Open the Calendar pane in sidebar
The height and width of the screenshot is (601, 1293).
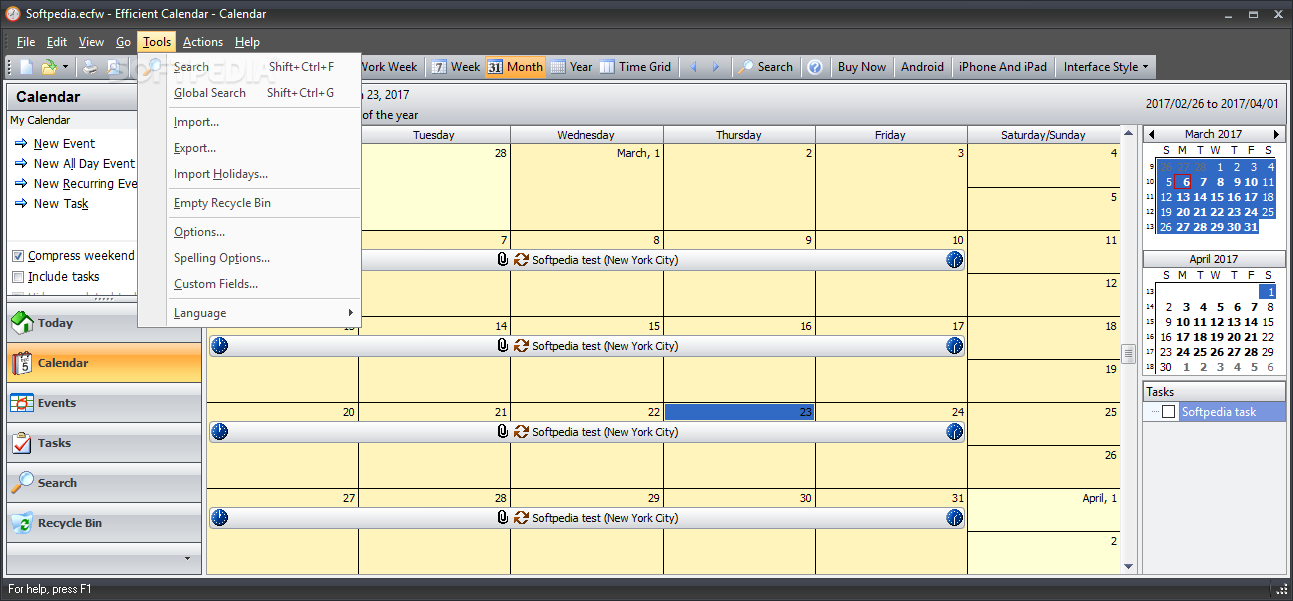click(x=104, y=363)
